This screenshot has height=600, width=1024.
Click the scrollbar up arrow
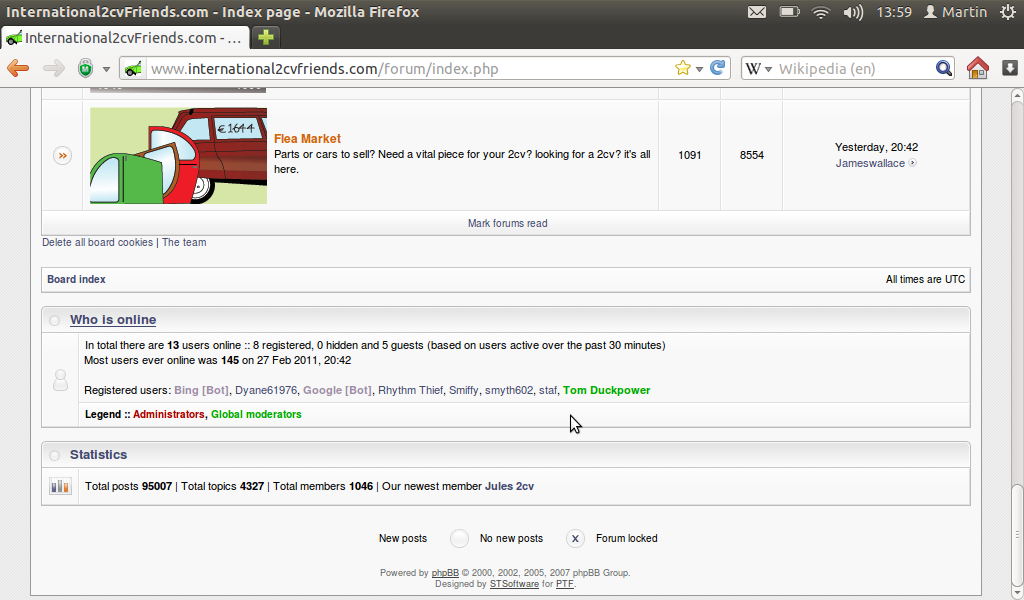[x=1017, y=96]
